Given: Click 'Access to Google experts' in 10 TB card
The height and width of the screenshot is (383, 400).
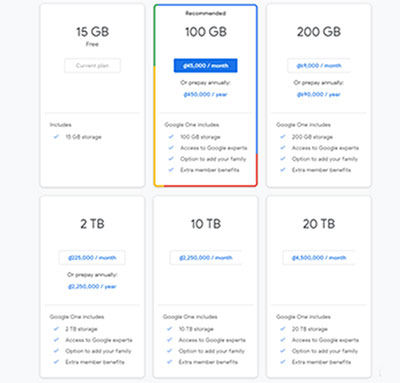Looking at the screenshot, I should (x=212, y=340).
